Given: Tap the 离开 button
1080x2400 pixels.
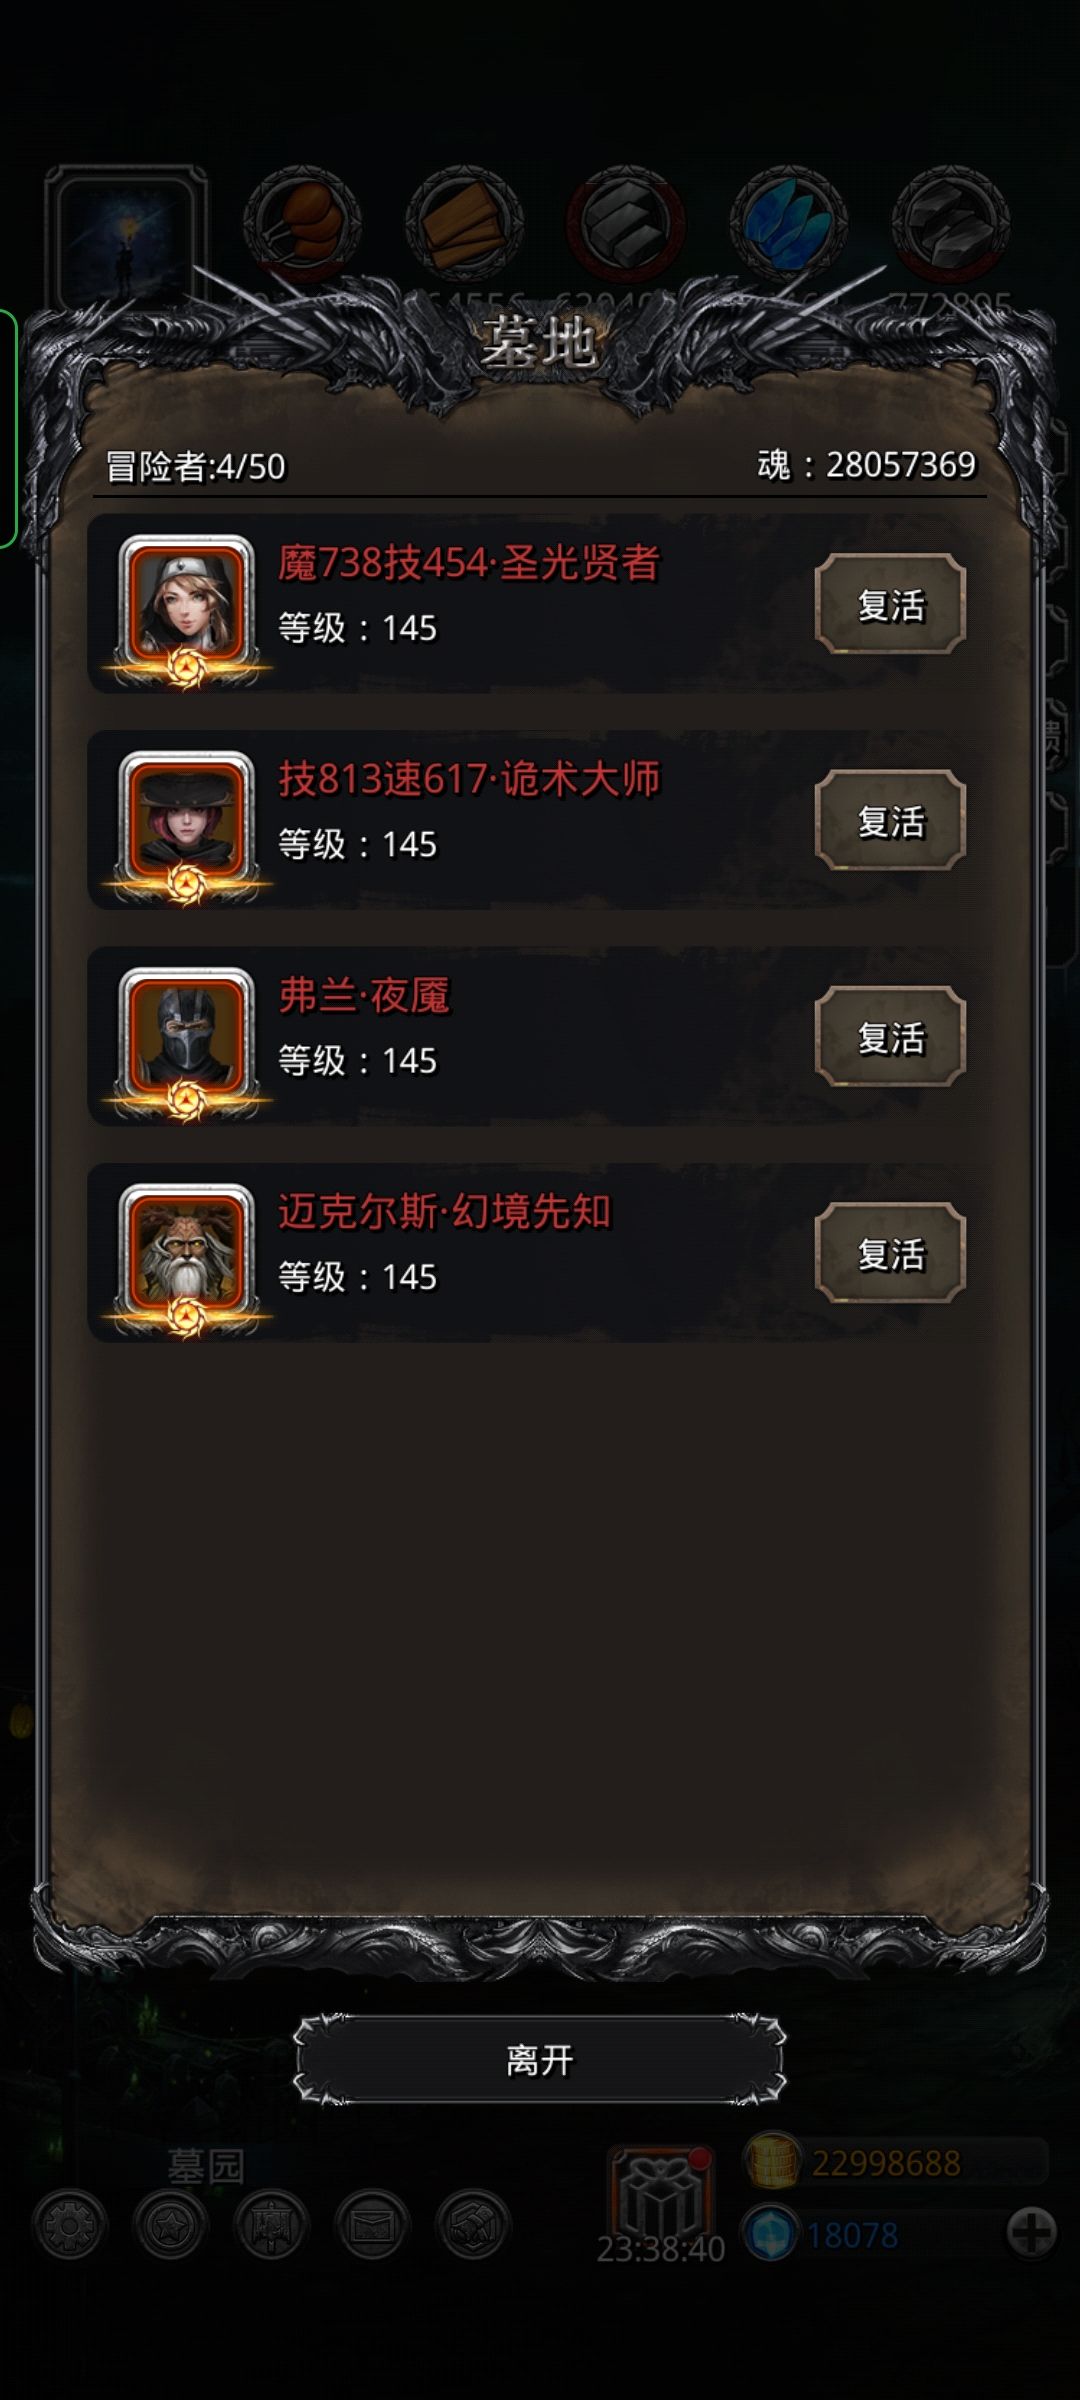Looking at the screenshot, I should coord(540,2060).
